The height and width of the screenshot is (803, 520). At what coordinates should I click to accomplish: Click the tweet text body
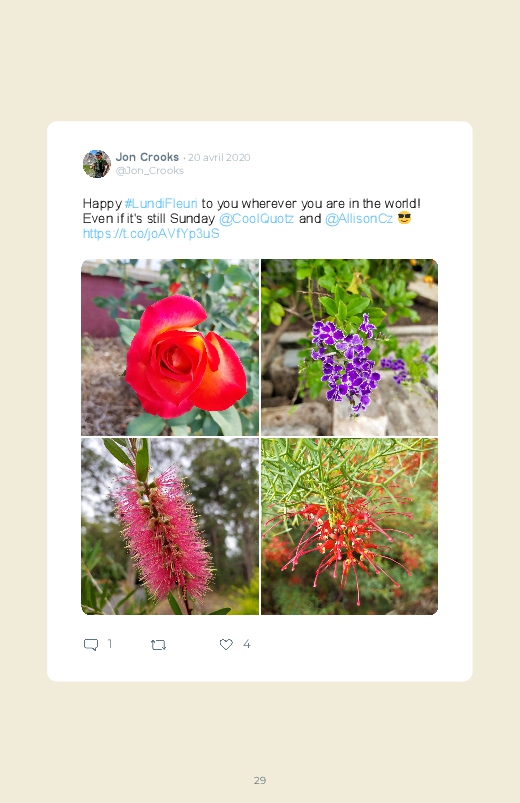click(254, 219)
